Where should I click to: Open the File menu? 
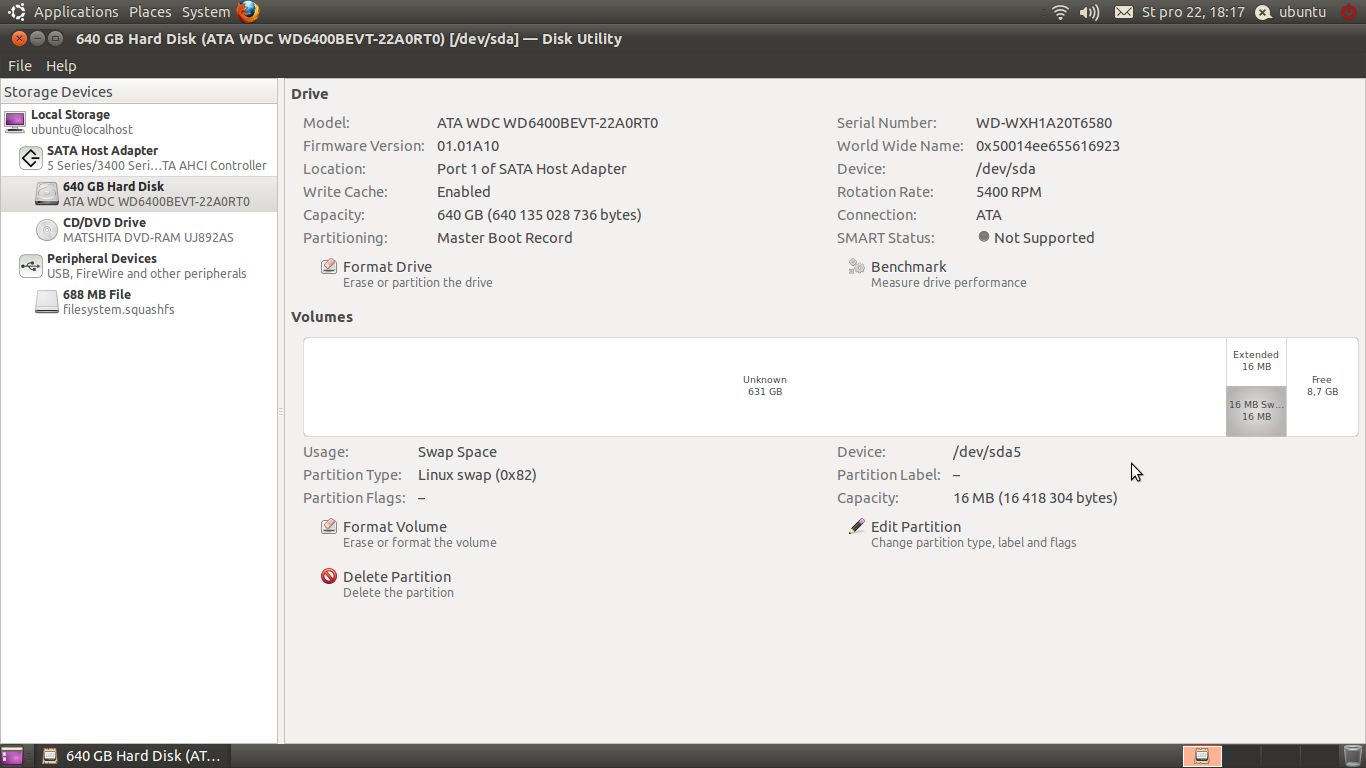tap(20, 66)
